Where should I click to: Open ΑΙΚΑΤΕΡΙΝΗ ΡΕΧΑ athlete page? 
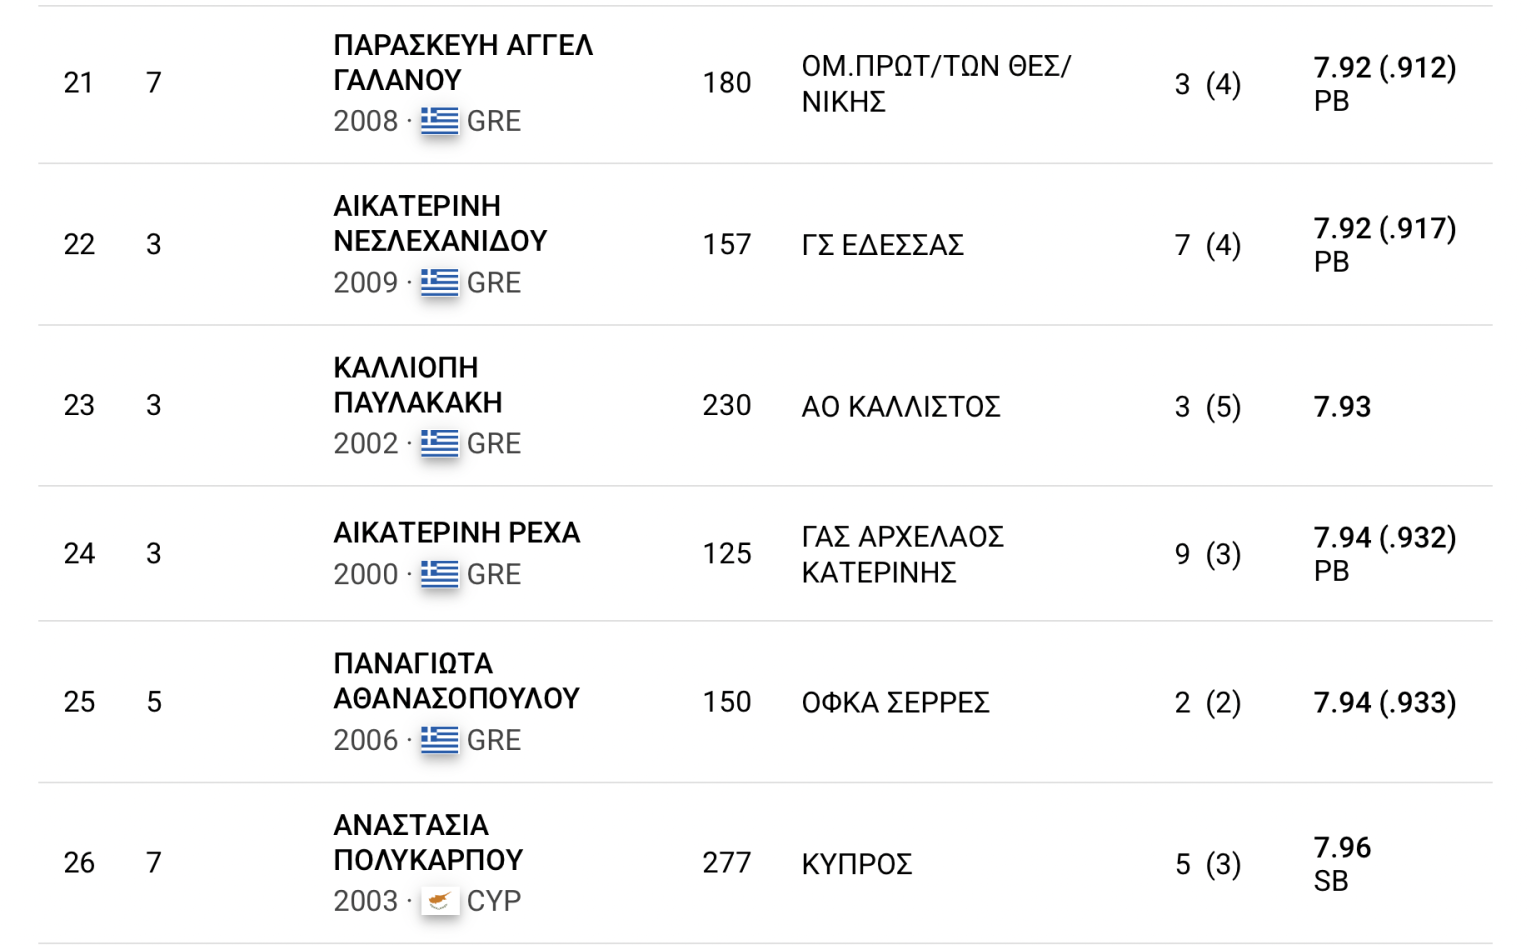pyautogui.click(x=457, y=533)
